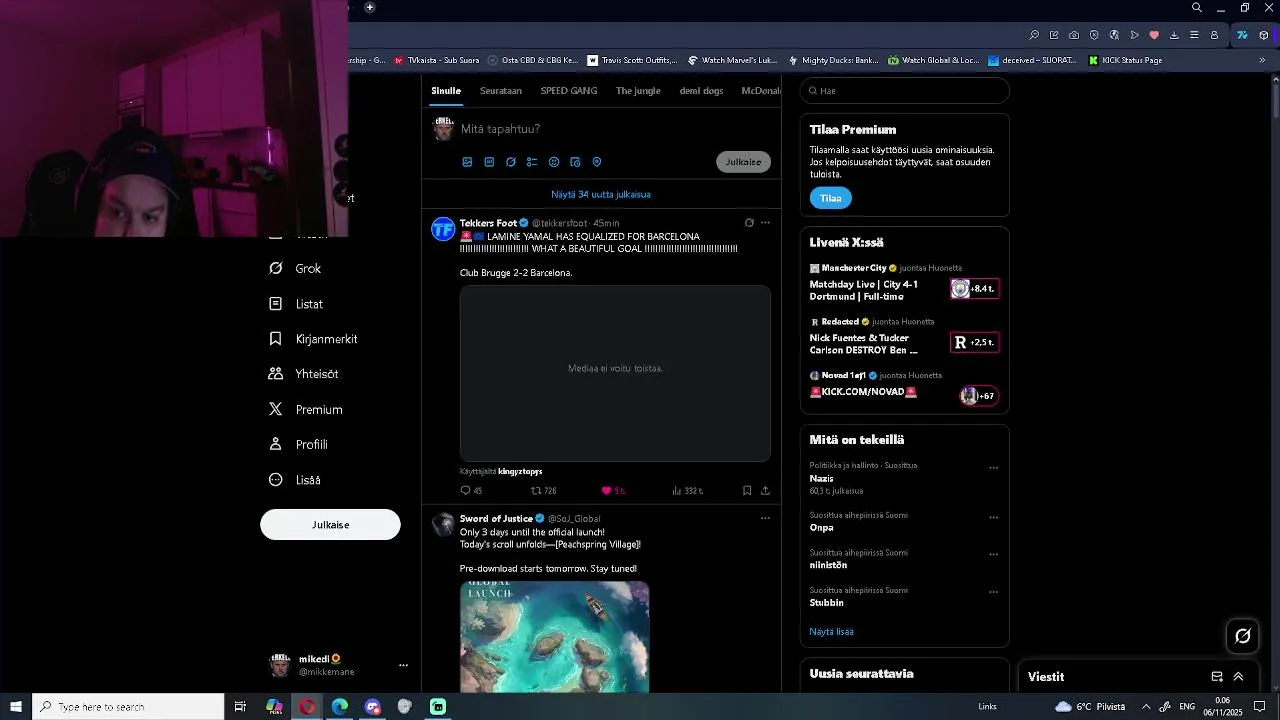1280x720 pixels.
Task: Click Windows Start button
Action: (16, 707)
